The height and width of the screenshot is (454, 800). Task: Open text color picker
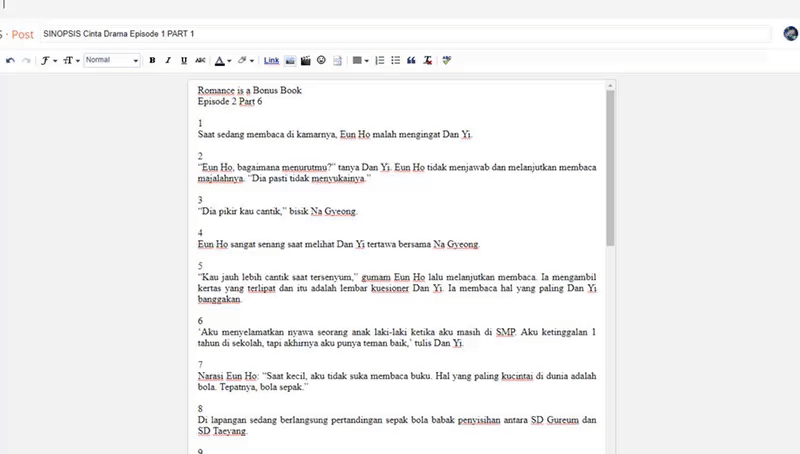222,61
